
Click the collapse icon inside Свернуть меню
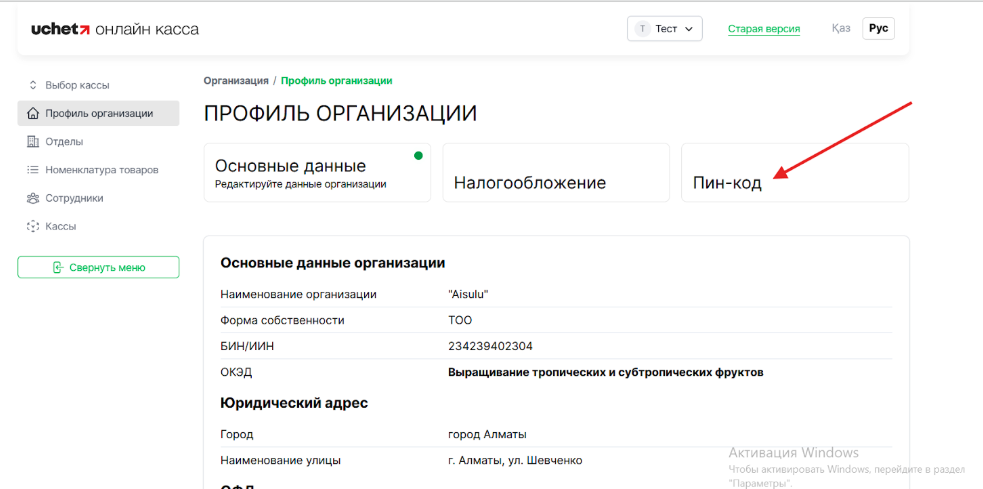click(x=58, y=268)
